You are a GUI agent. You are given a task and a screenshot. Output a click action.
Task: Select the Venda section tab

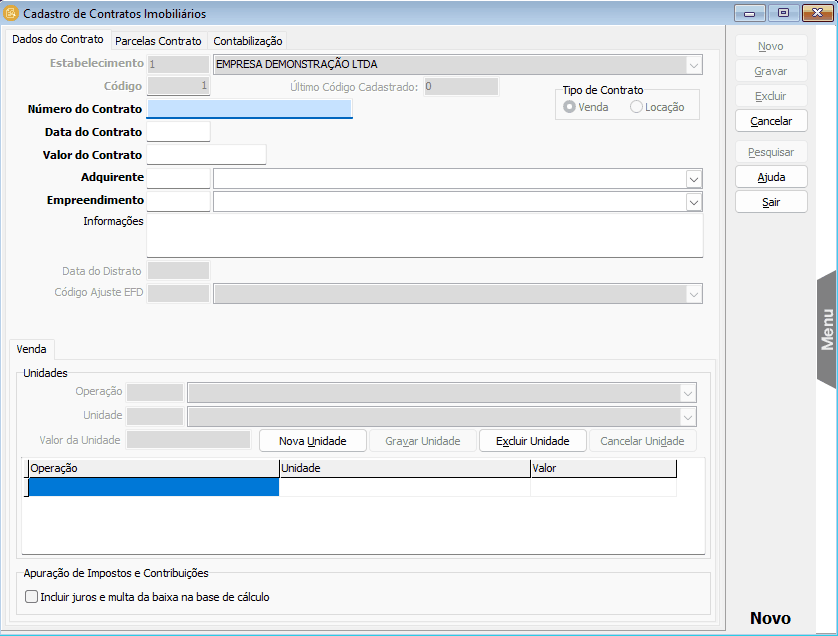point(32,349)
